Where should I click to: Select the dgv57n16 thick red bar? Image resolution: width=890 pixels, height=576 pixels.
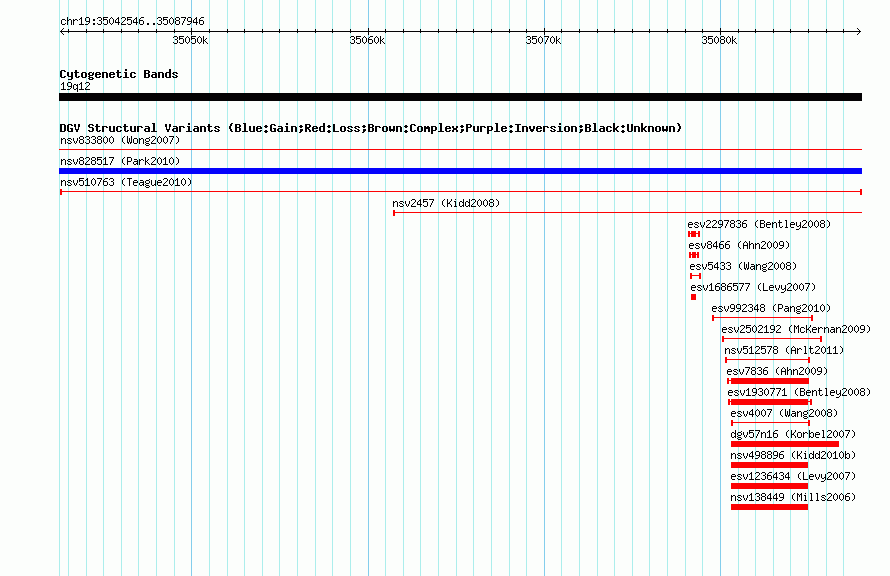(x=785, y=444)
